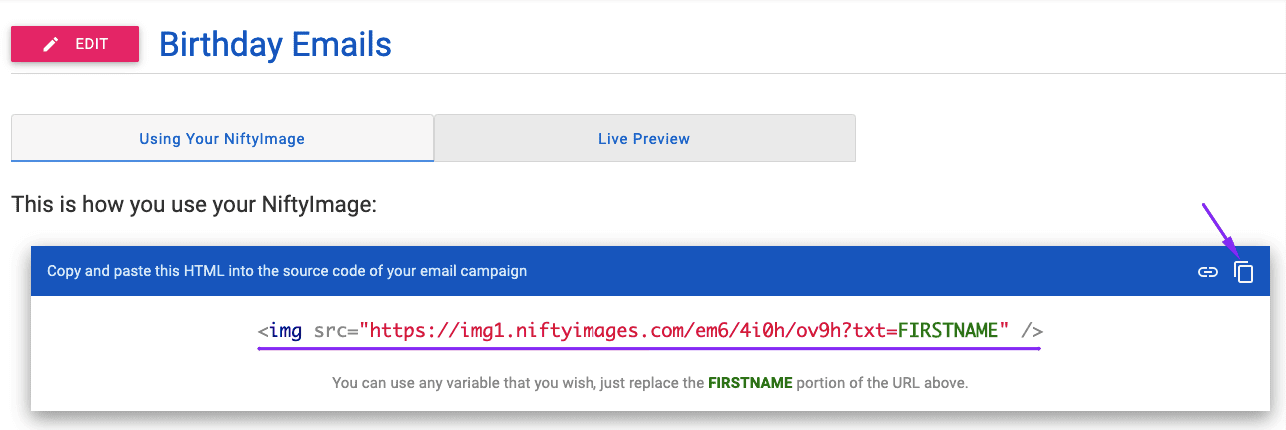The height and width of the screenshot is (430, 1286).
Task: Select the green FIRSTNAME variable in the URL
Action: click(x=948, y=330)
